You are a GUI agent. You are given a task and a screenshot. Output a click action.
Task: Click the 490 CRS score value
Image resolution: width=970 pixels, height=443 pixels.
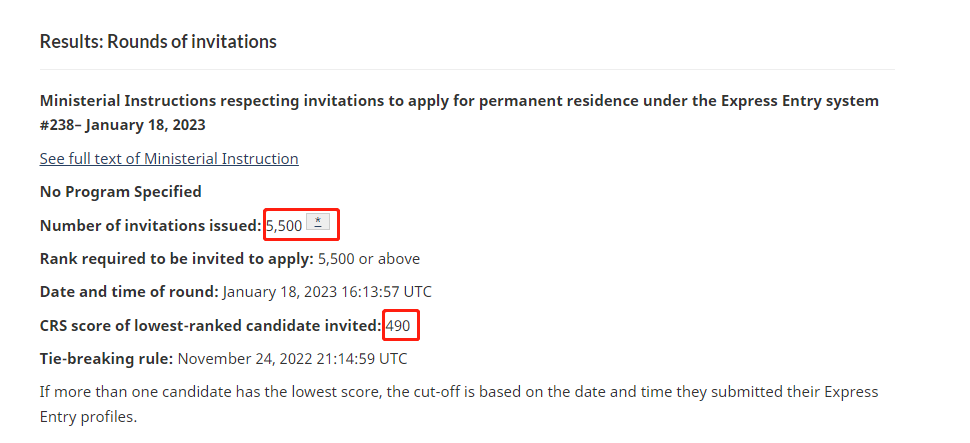[398, 324]
